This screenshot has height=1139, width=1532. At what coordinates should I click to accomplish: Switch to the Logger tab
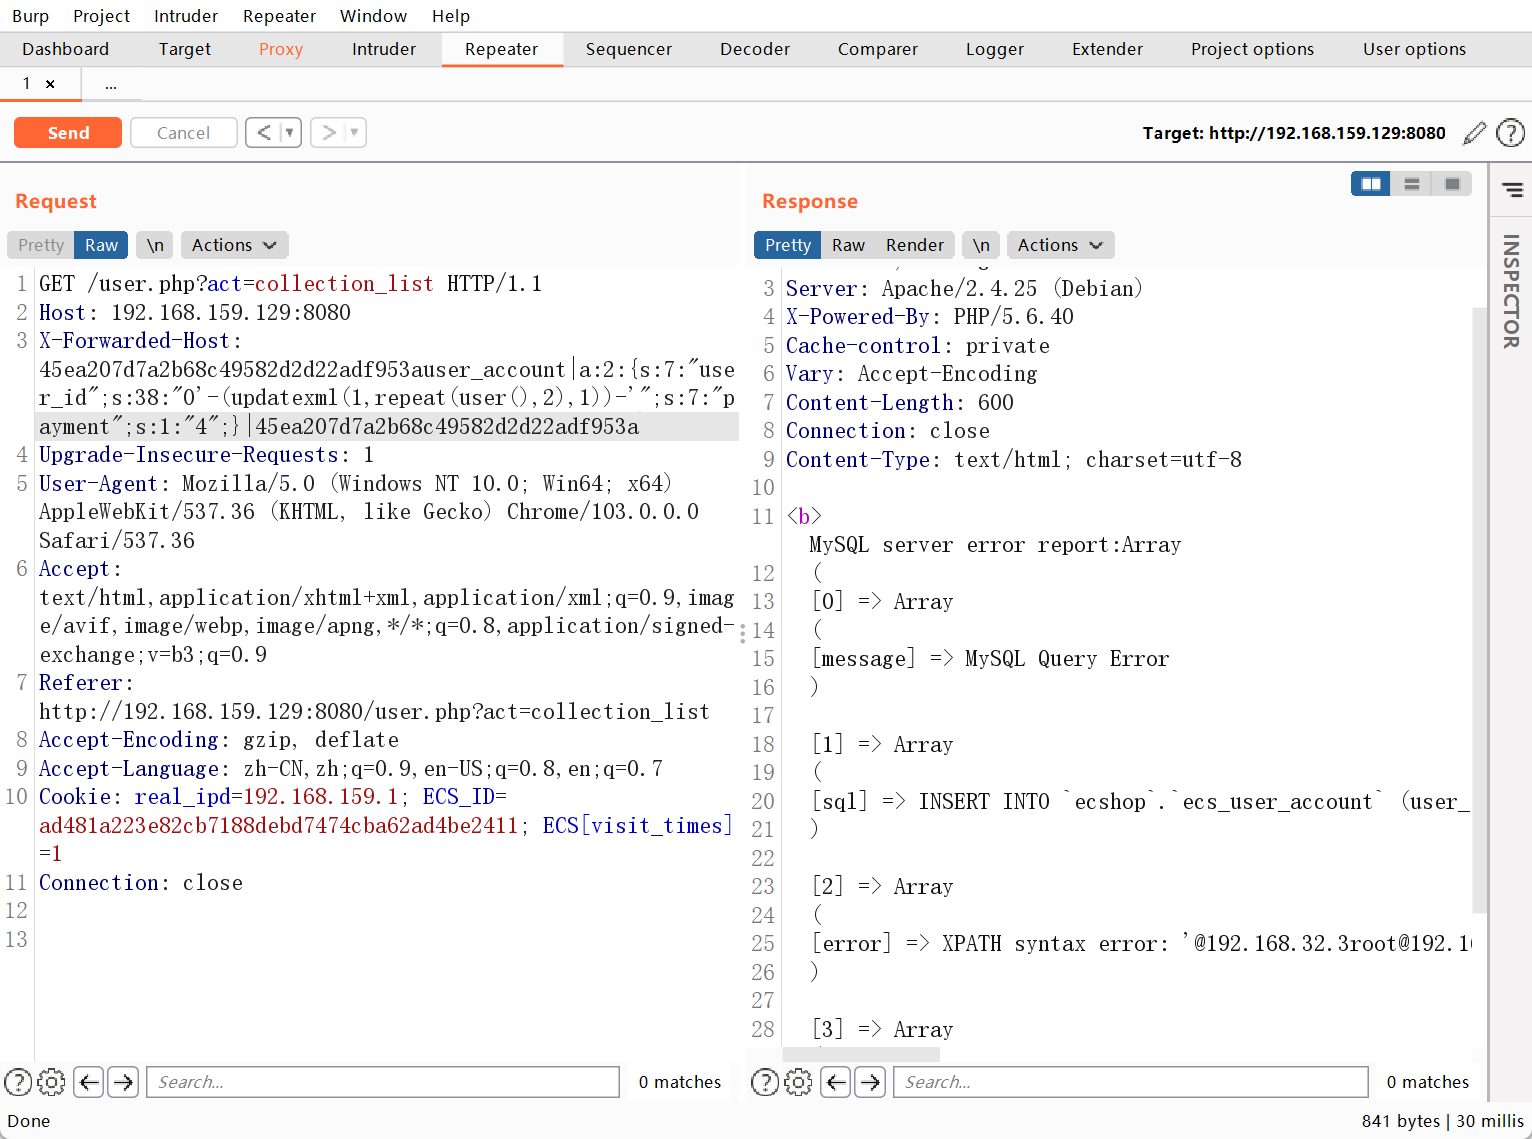995,49
